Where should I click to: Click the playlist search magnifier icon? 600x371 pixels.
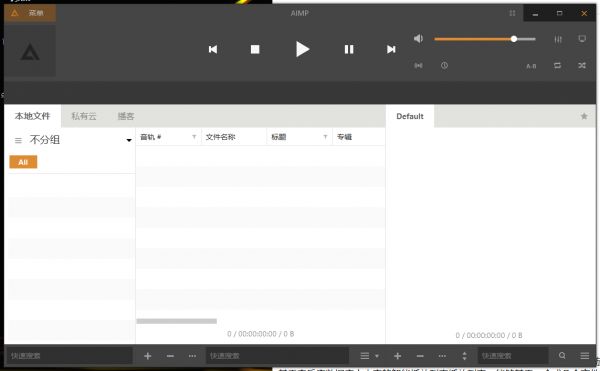562,356
